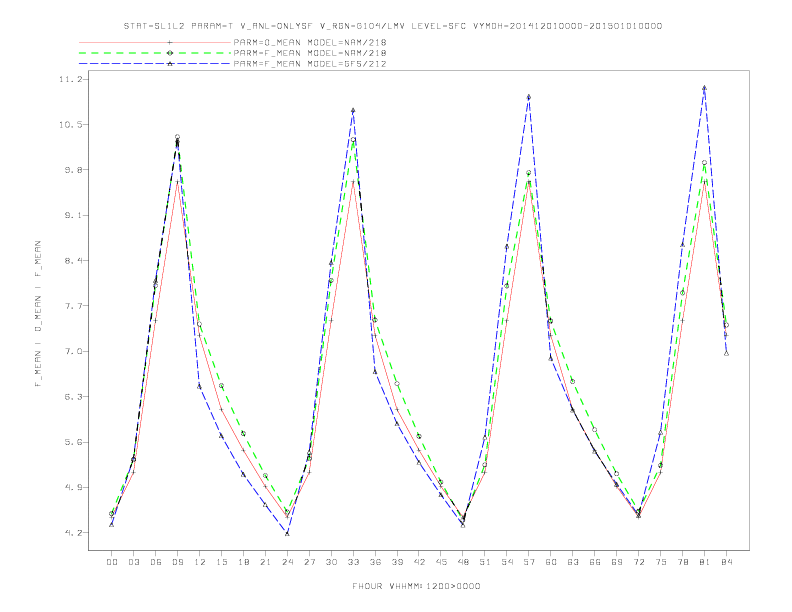792x612 pixels.
Task: Click x-axis hour label 60
Action: [x=551, y=562]
